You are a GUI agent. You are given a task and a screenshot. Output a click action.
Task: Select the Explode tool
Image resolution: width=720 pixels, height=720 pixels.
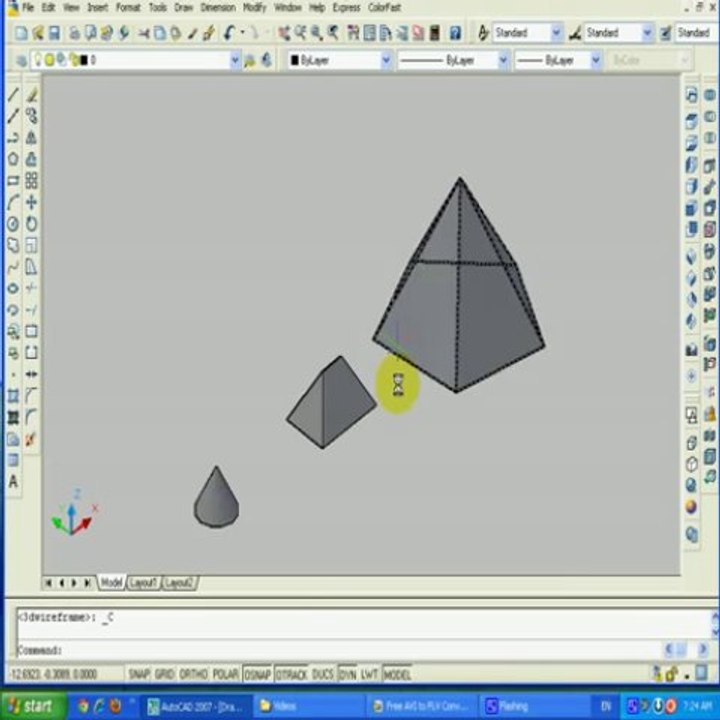pos(31,439)
